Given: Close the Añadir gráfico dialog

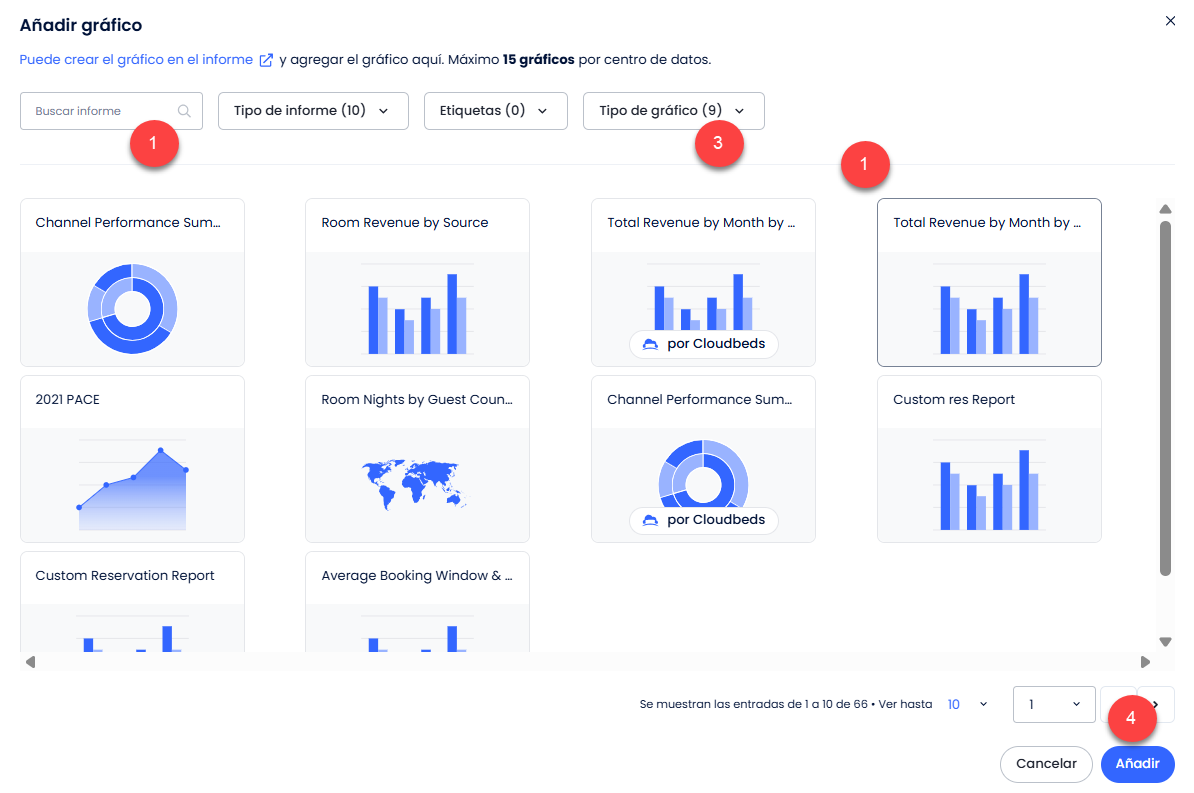Looking at the screenshot, I should 1170,21.
